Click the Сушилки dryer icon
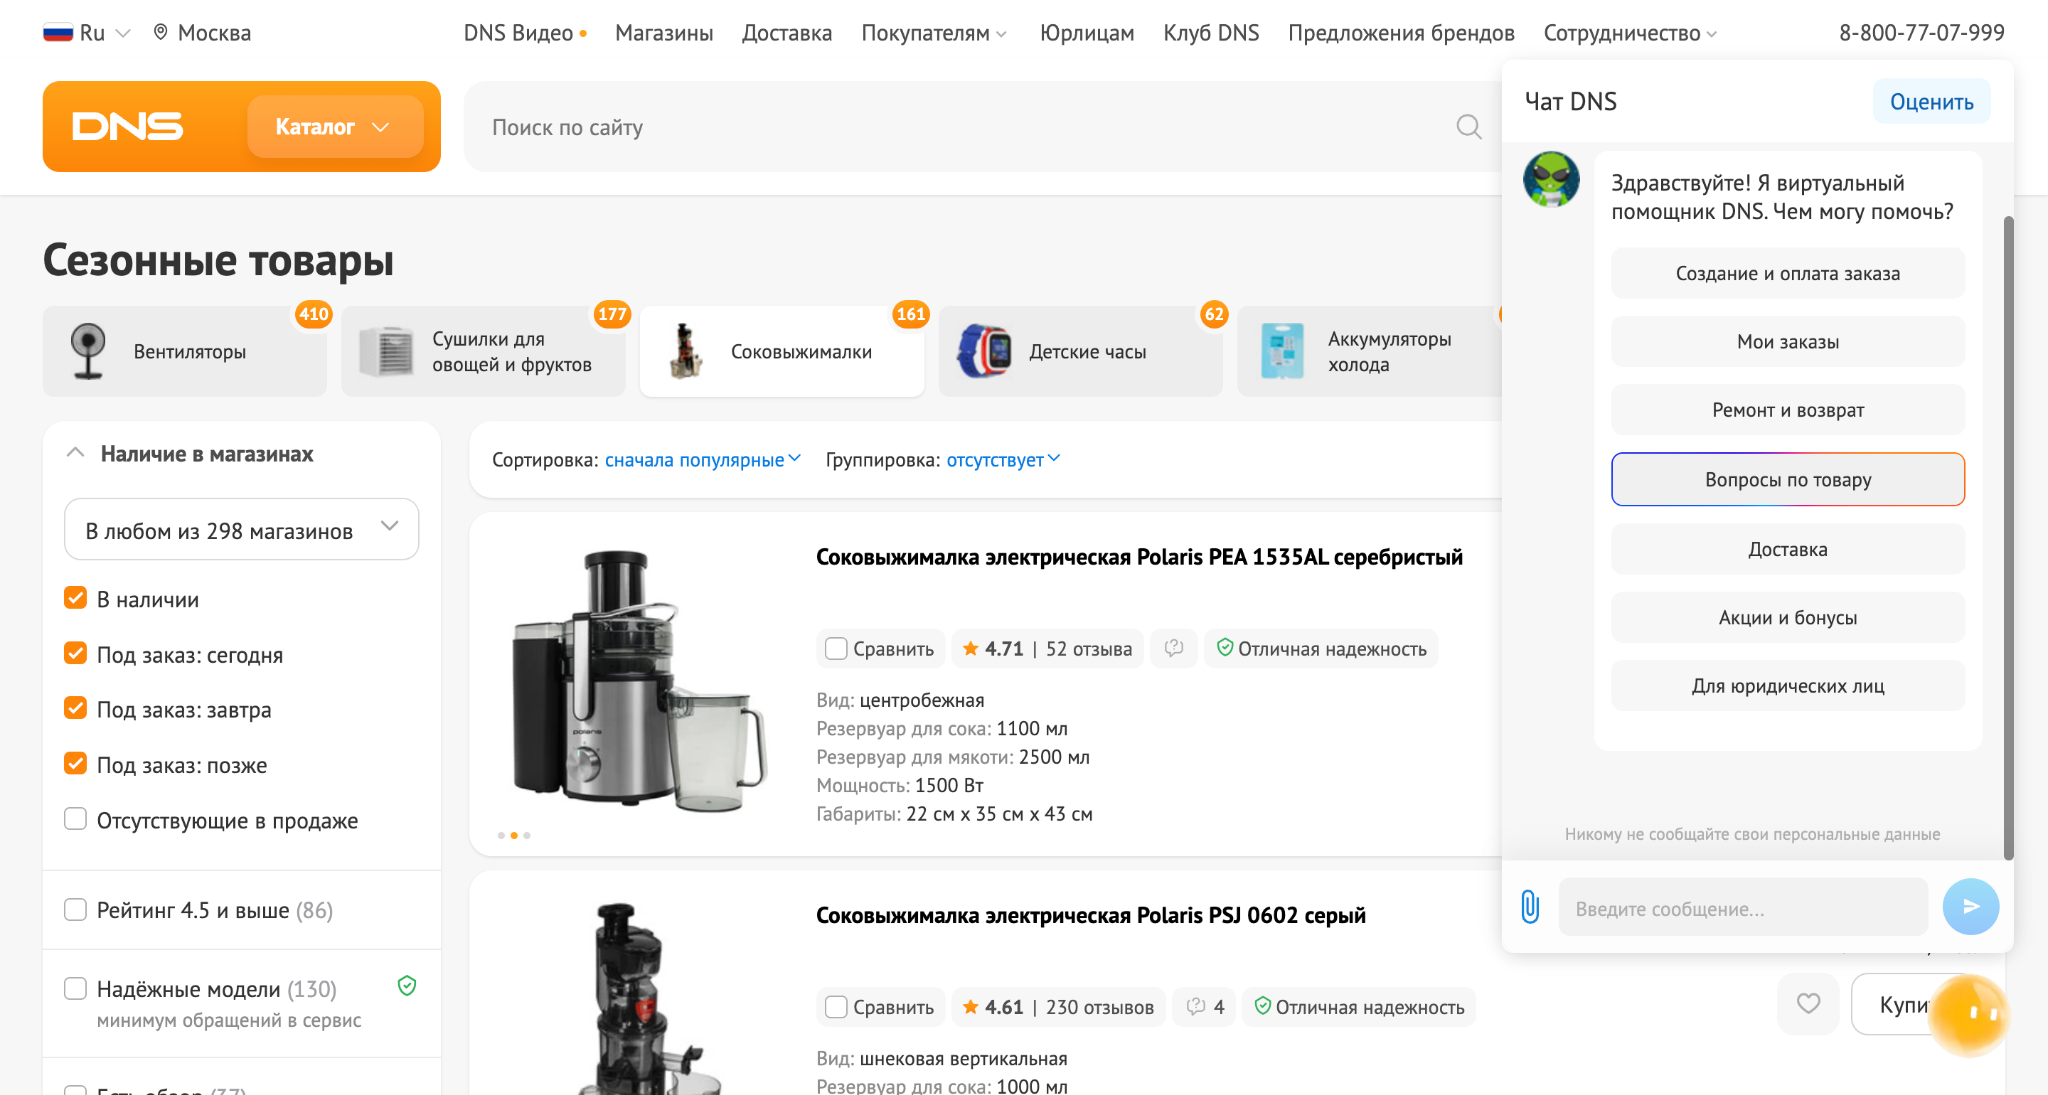Viewport: 2048px width, 1095px height. pyautogui.click(x=386, y=351)
